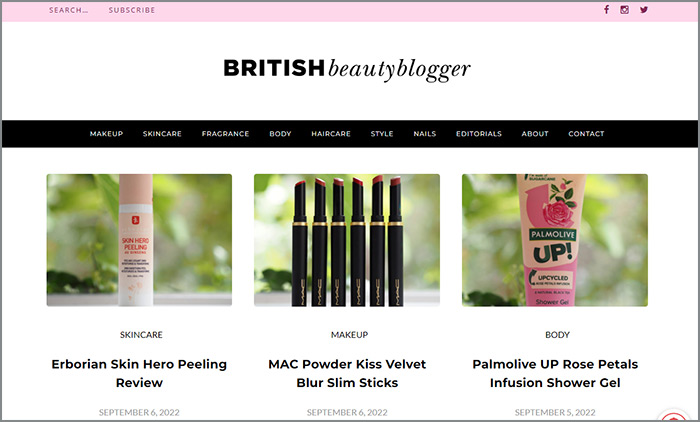Viewport: 700px width, 422px height.
Task: Open Palmolive UP Rose Petals article title
Action: point(555,373)
